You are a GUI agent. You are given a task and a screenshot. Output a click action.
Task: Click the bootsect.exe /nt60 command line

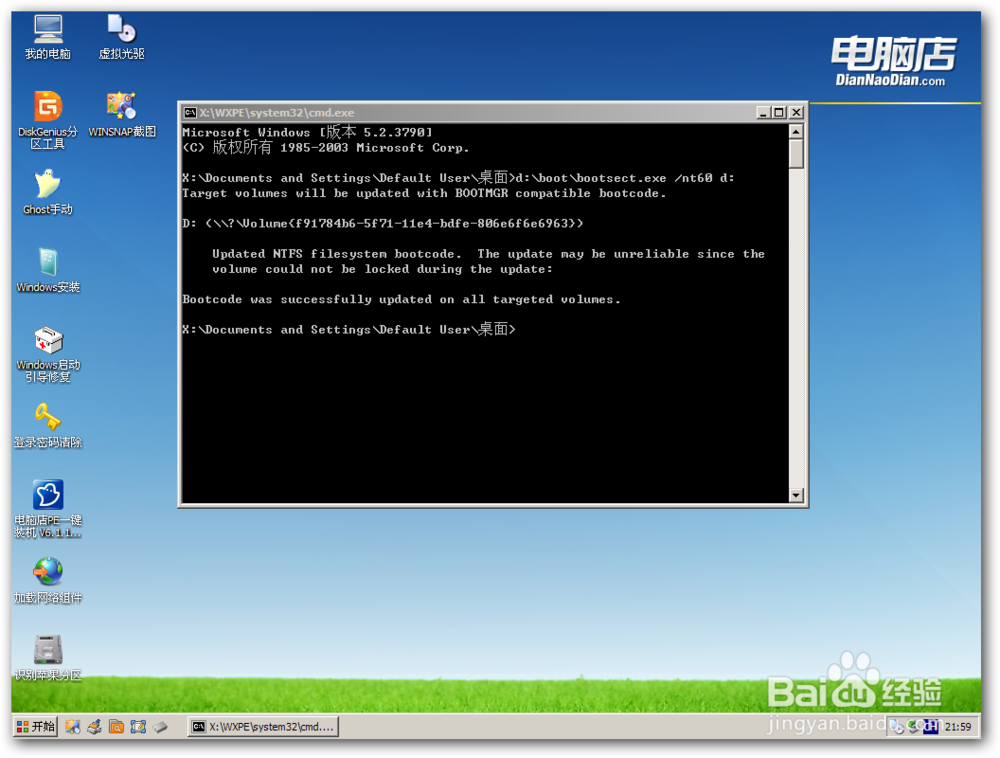(458, 178)
